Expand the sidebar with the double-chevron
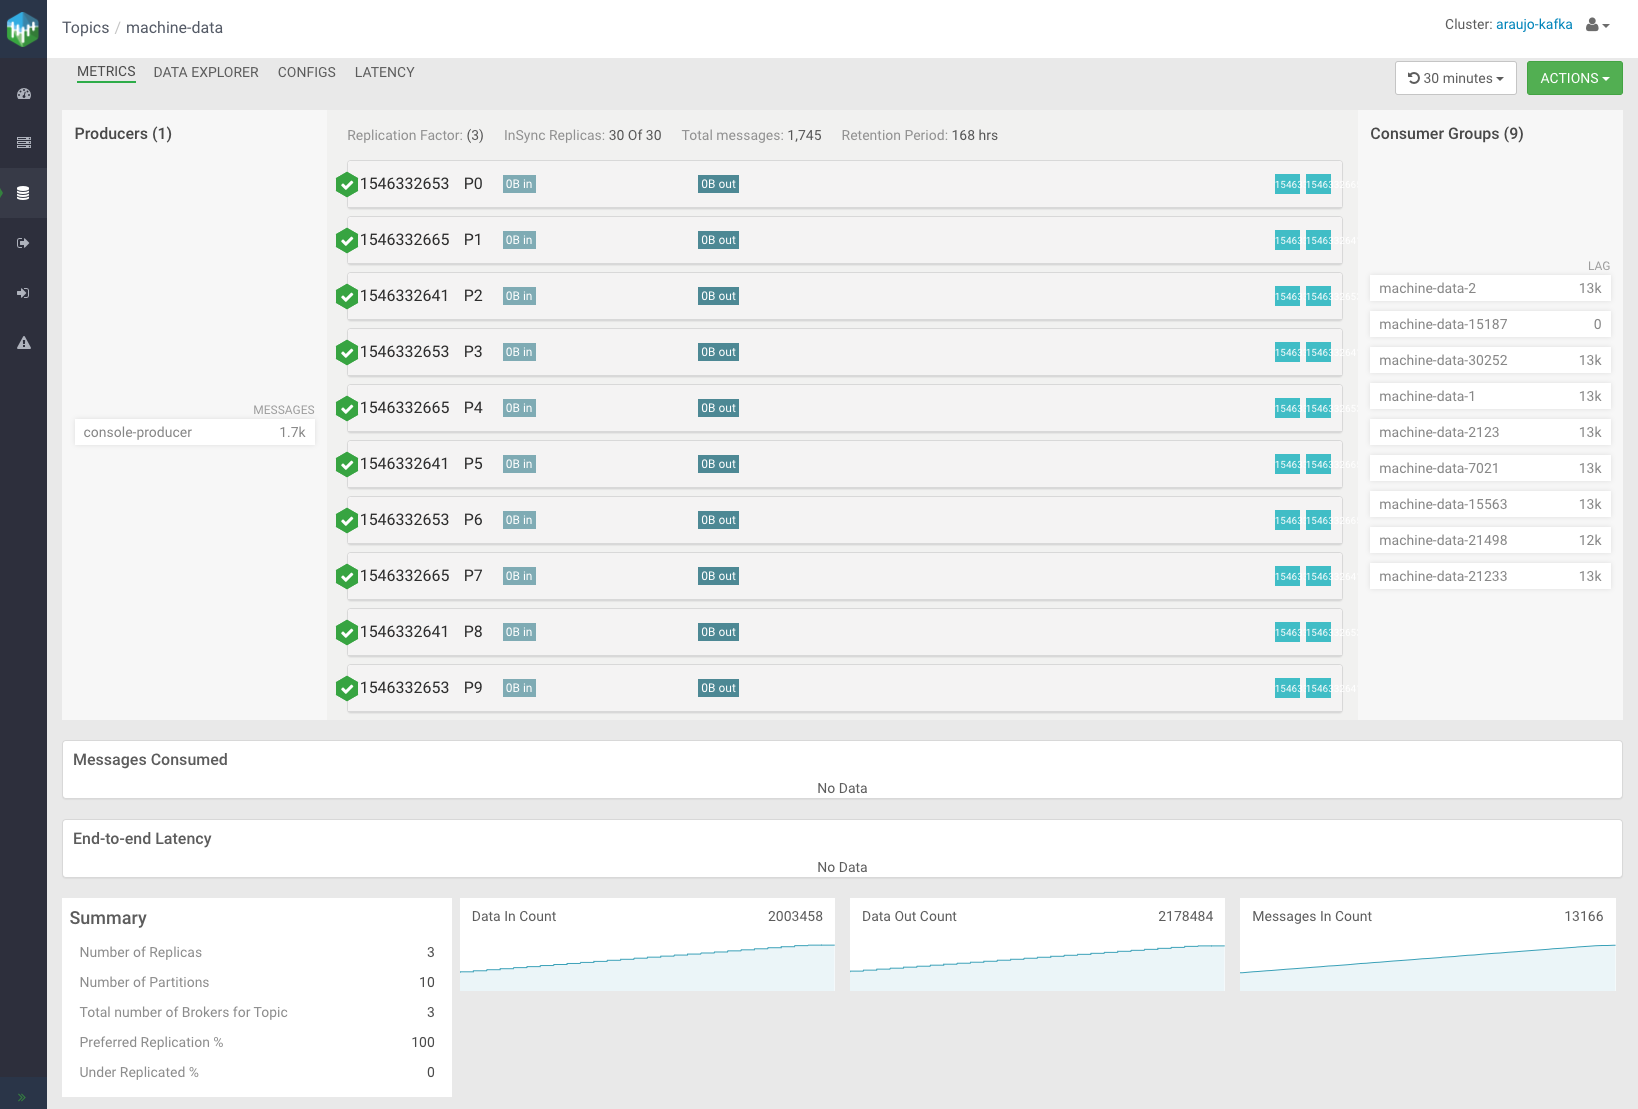 point(22,1097)
